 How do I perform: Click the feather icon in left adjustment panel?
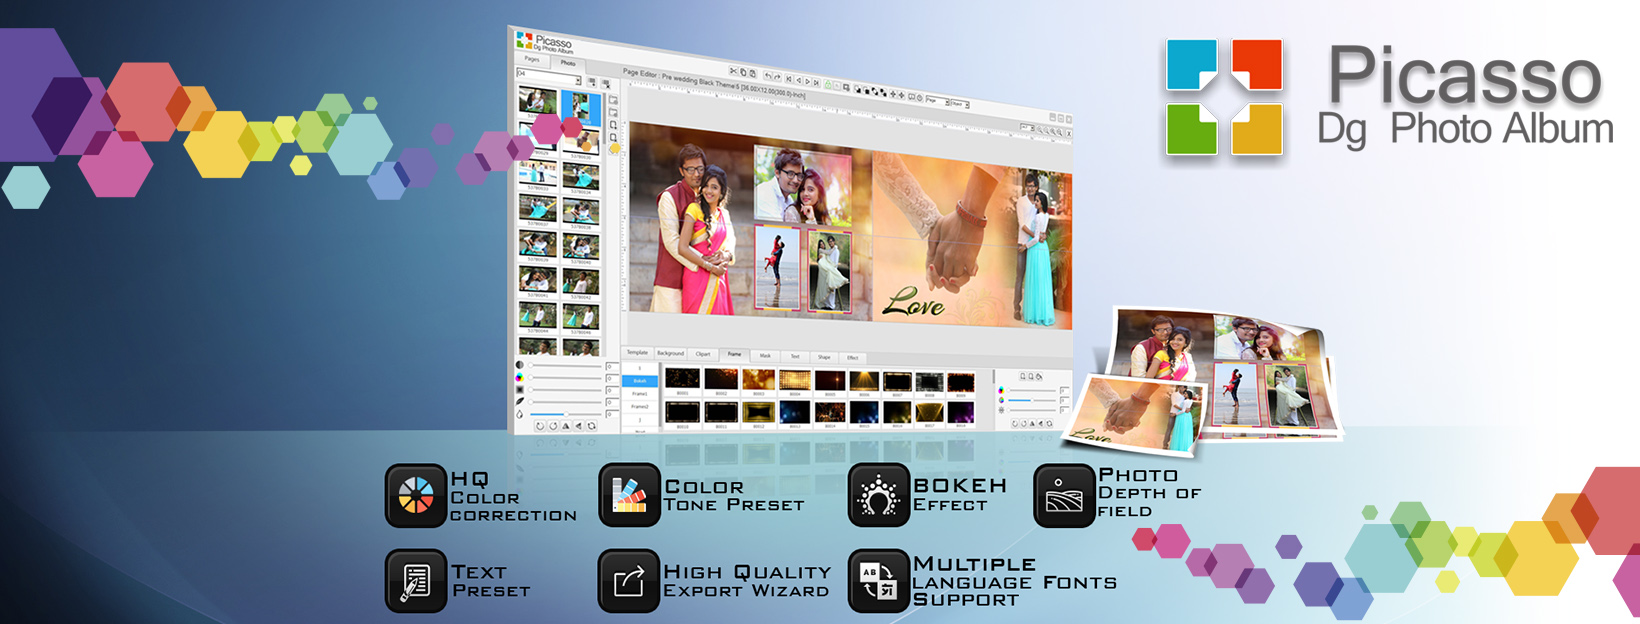pos(519,401)
